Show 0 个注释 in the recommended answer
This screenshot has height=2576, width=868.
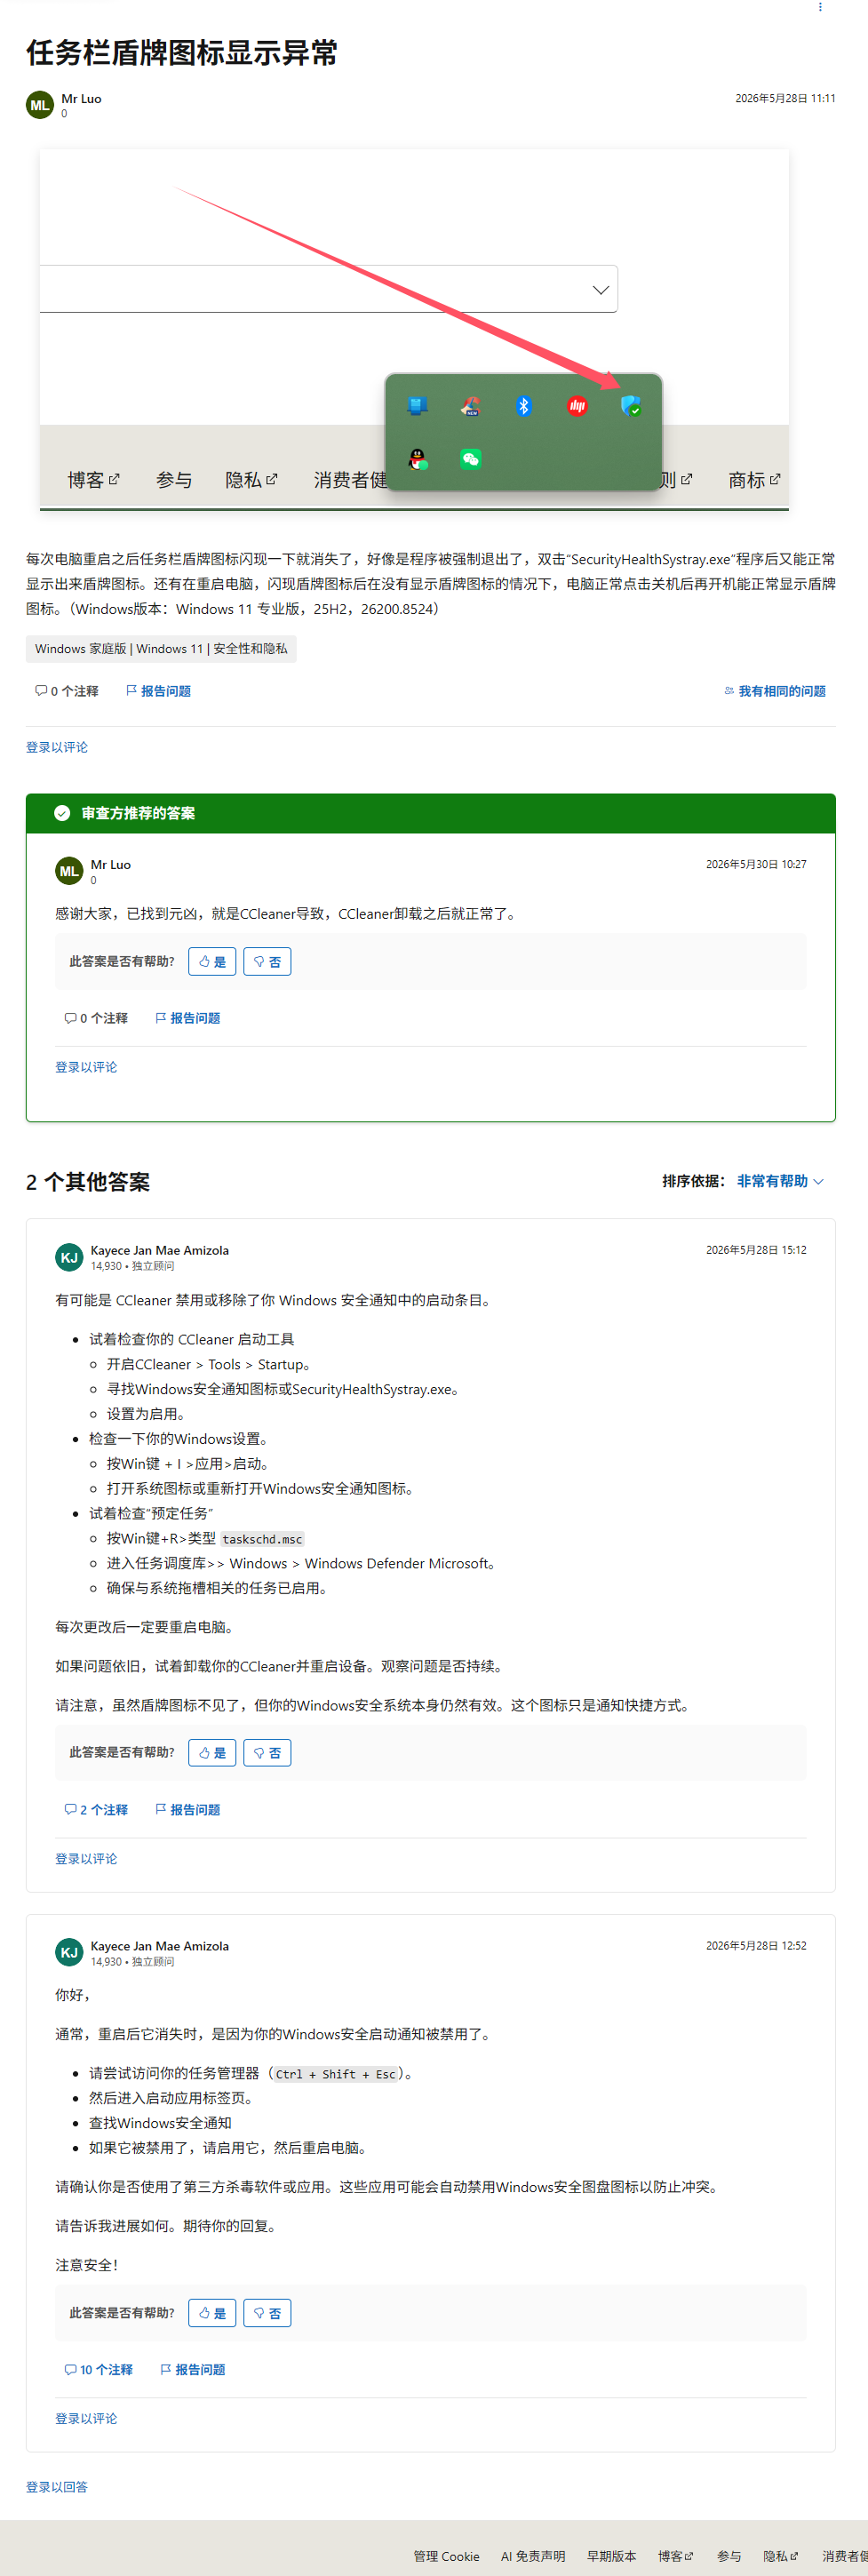(x=96, y=1018)
